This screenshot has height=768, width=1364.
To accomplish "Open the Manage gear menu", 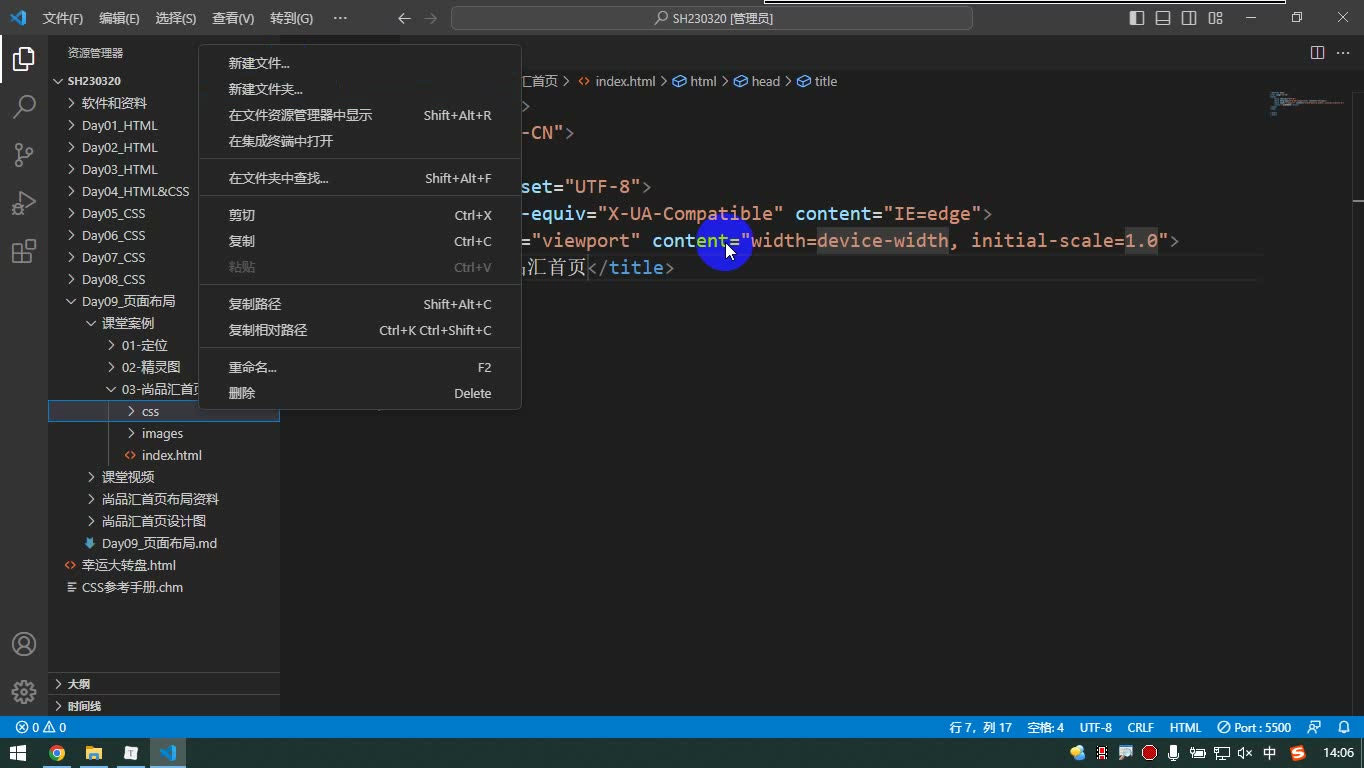I will click(x=24, y=691).
